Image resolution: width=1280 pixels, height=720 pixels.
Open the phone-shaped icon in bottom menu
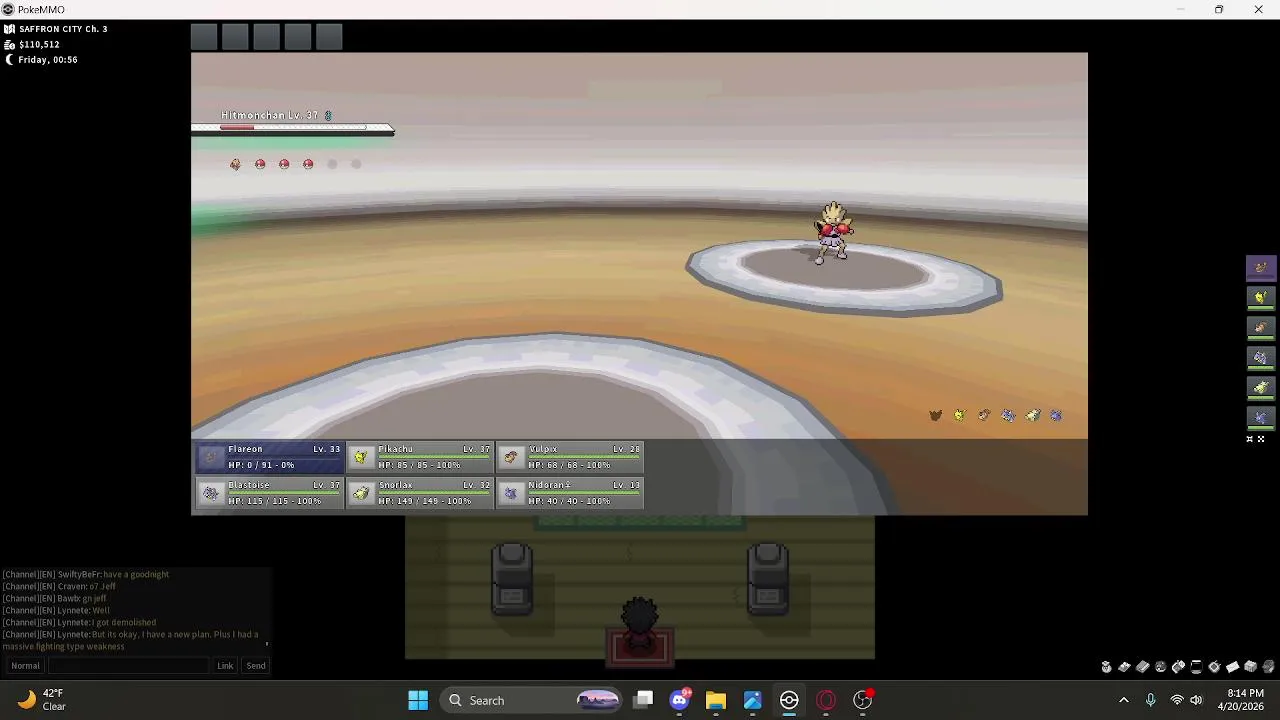[1178, 667]
